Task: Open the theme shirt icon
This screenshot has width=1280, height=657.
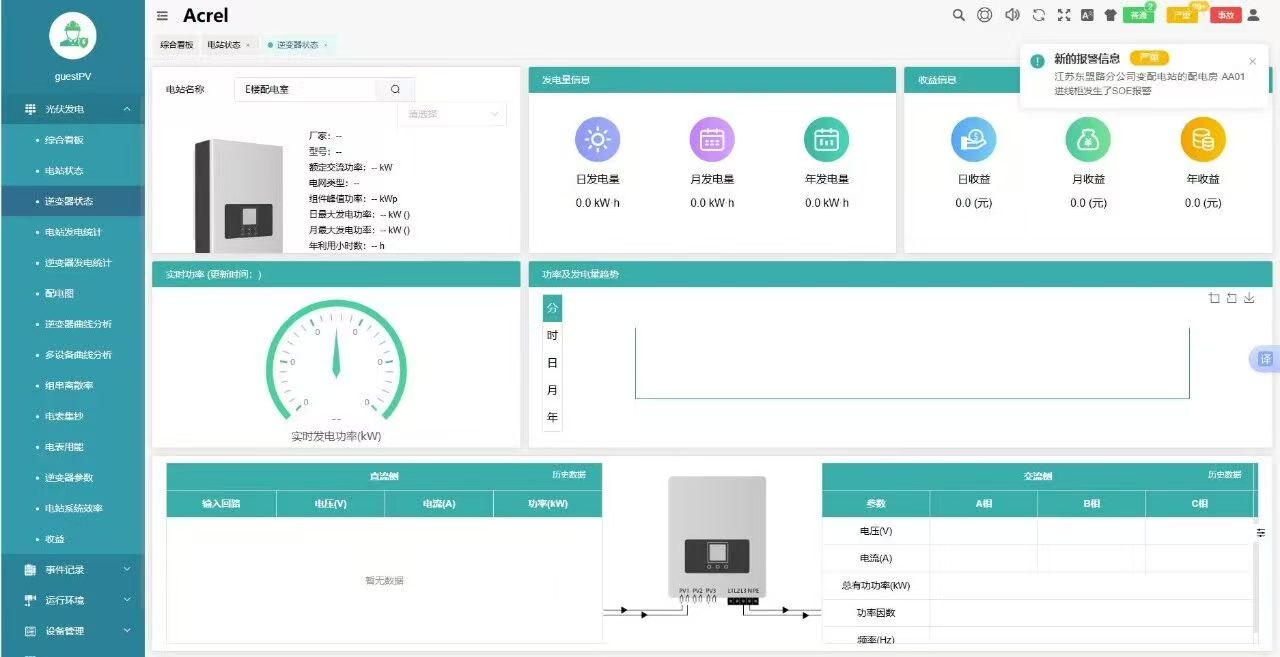Action: tap(1110, 15)
